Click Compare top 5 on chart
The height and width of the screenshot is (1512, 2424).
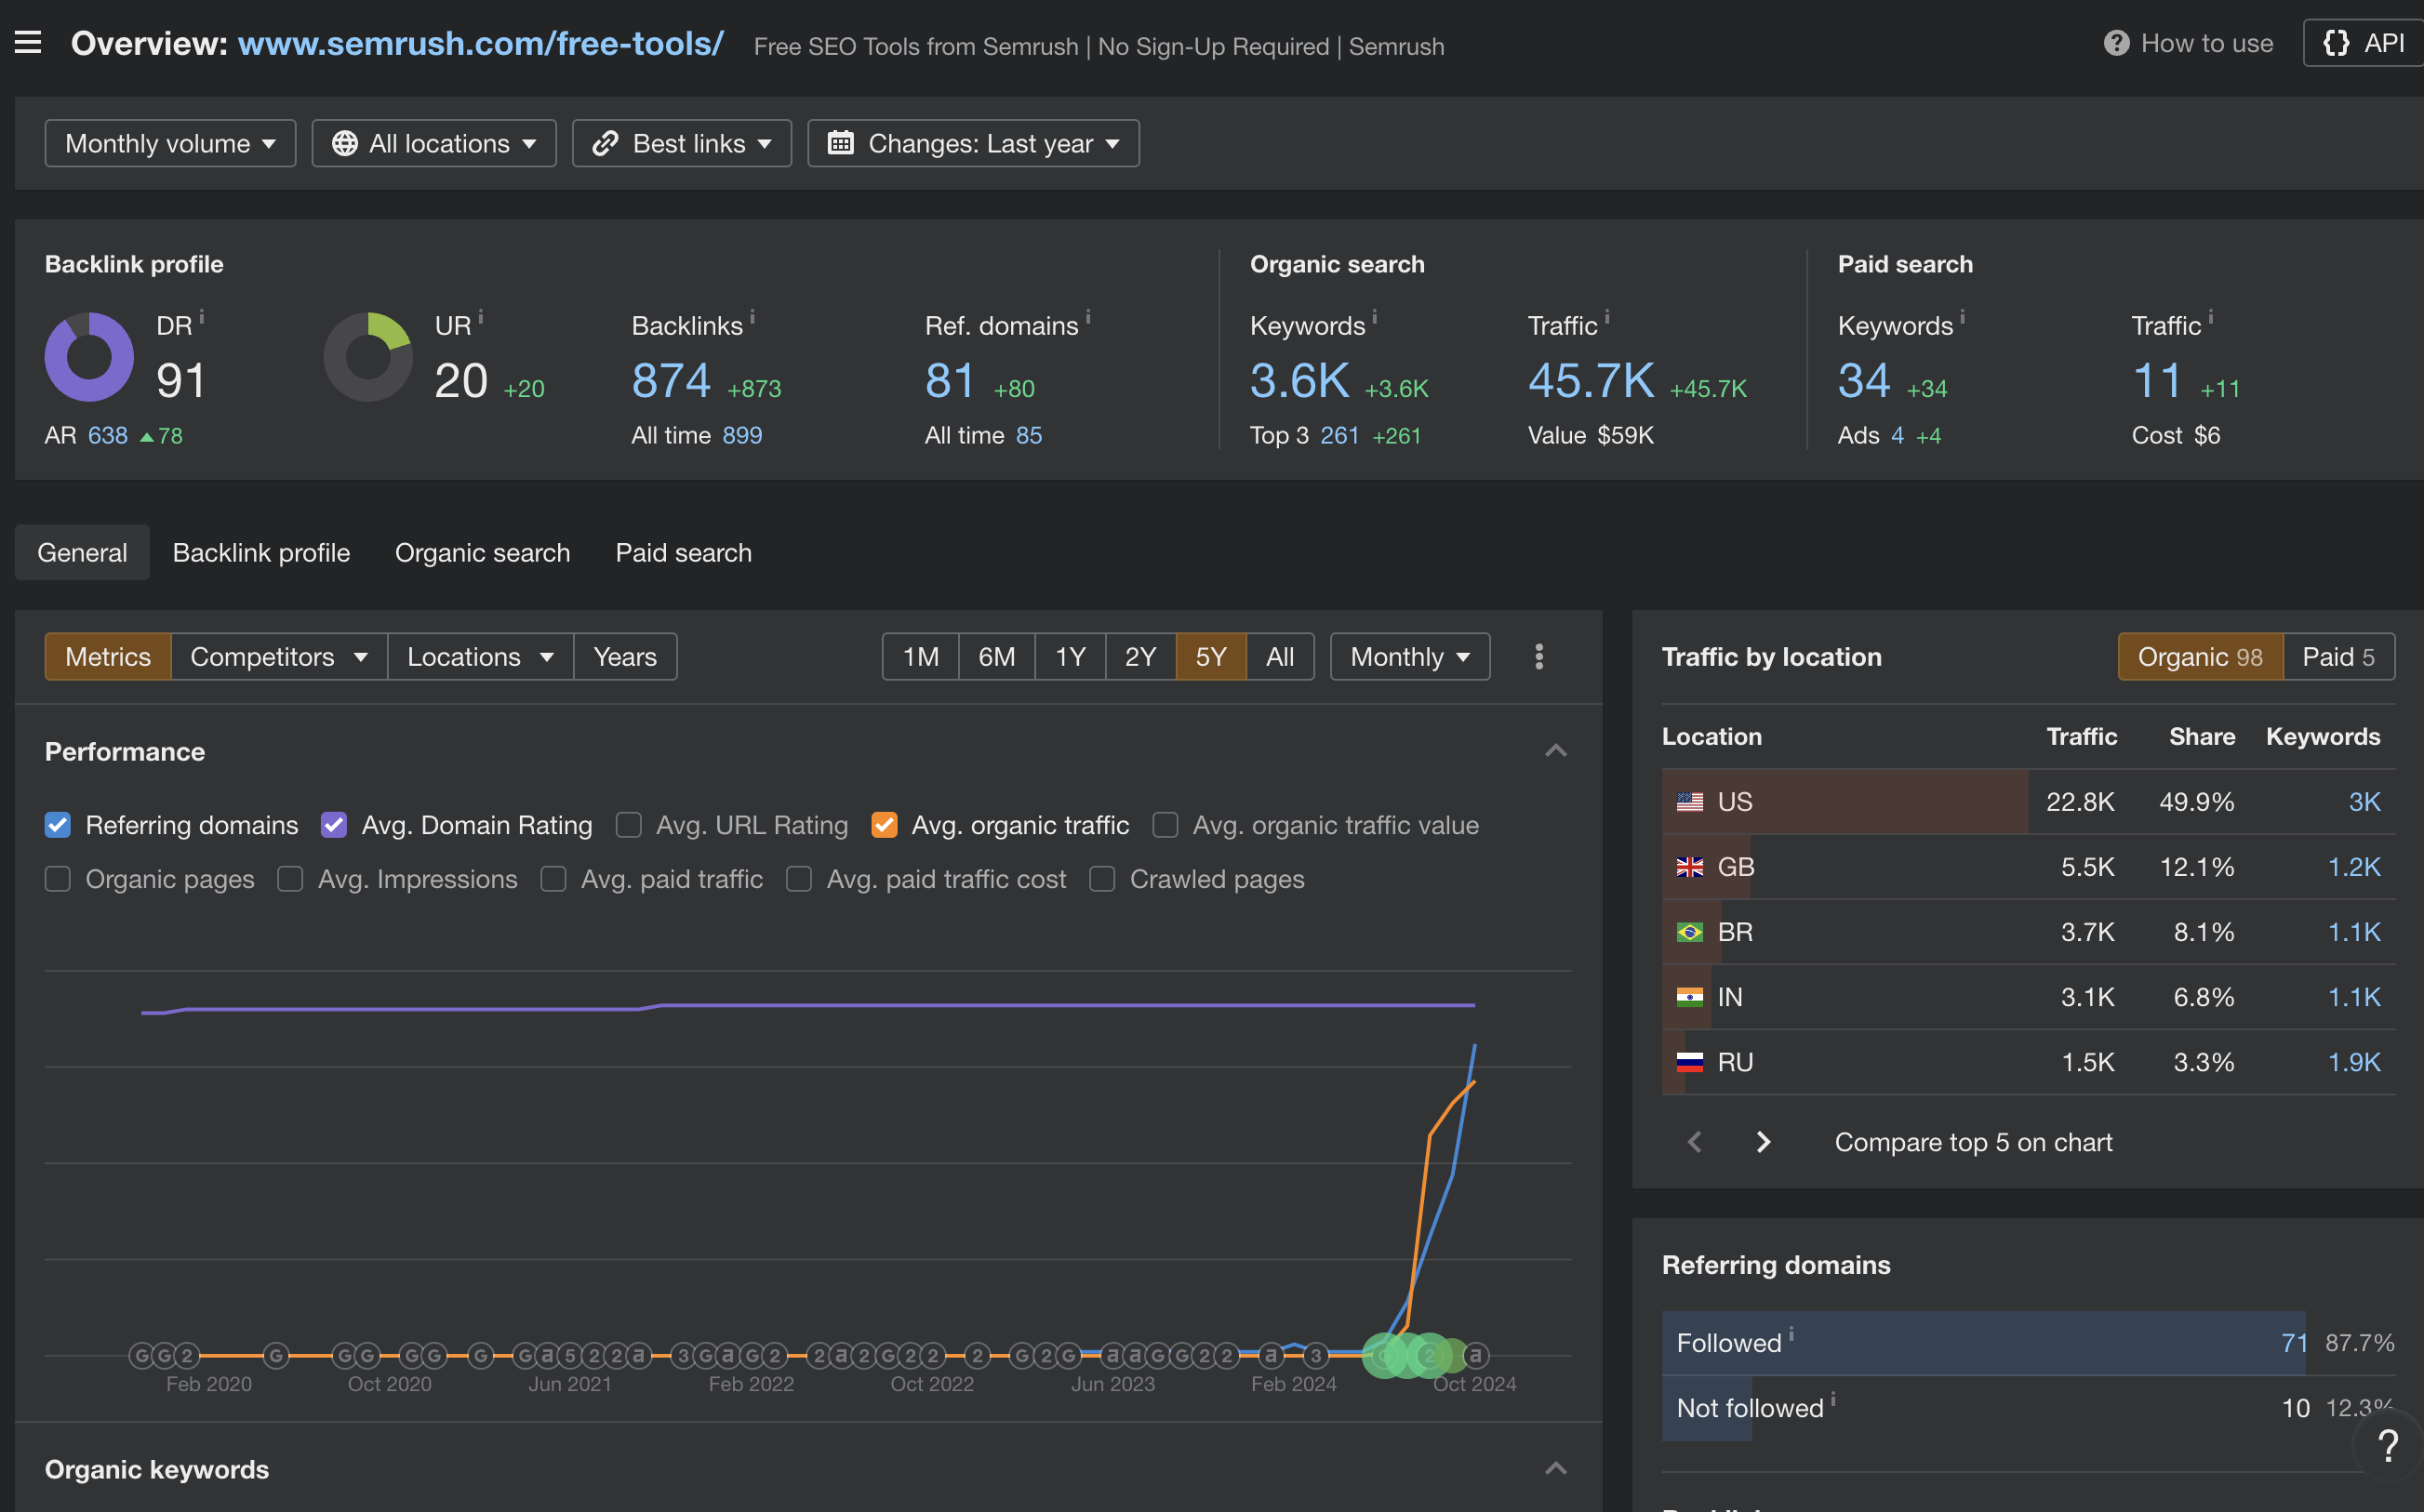1973,1142
